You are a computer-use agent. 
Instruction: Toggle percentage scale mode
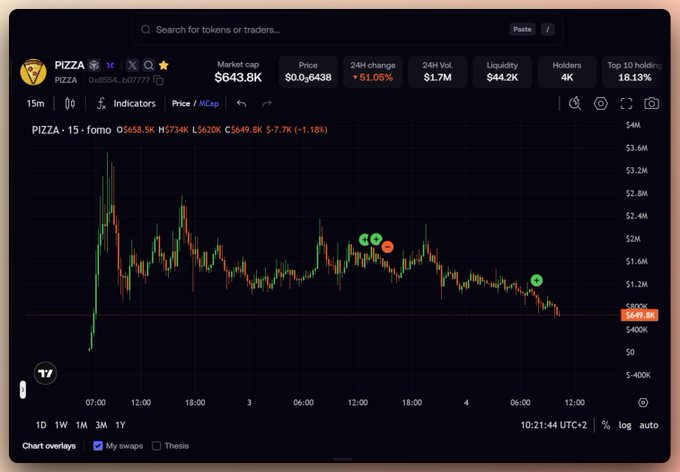pyautogui.click(x=606, y=425)
